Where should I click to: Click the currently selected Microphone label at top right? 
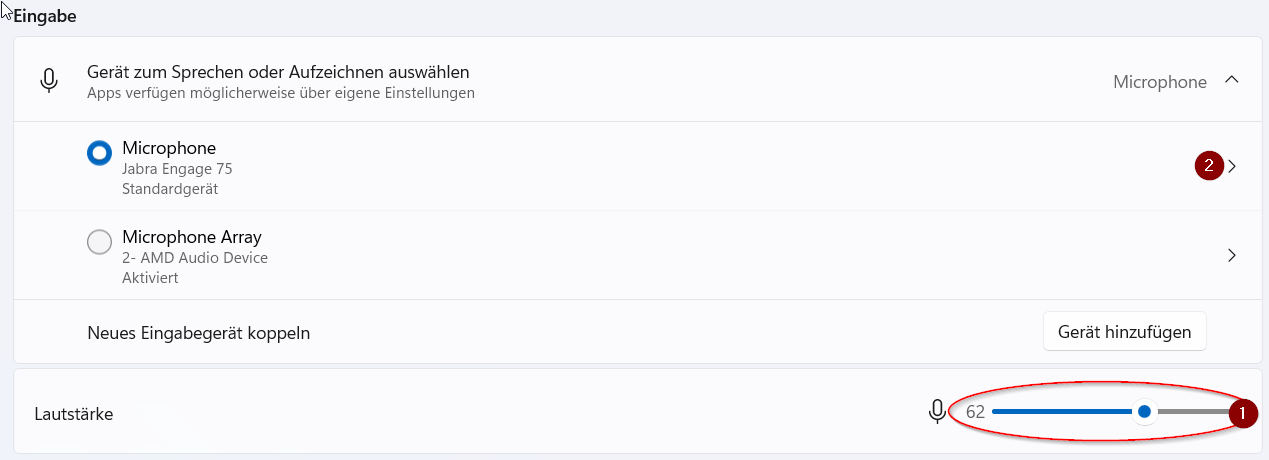pyautogui.click(x=1160, y=82)
